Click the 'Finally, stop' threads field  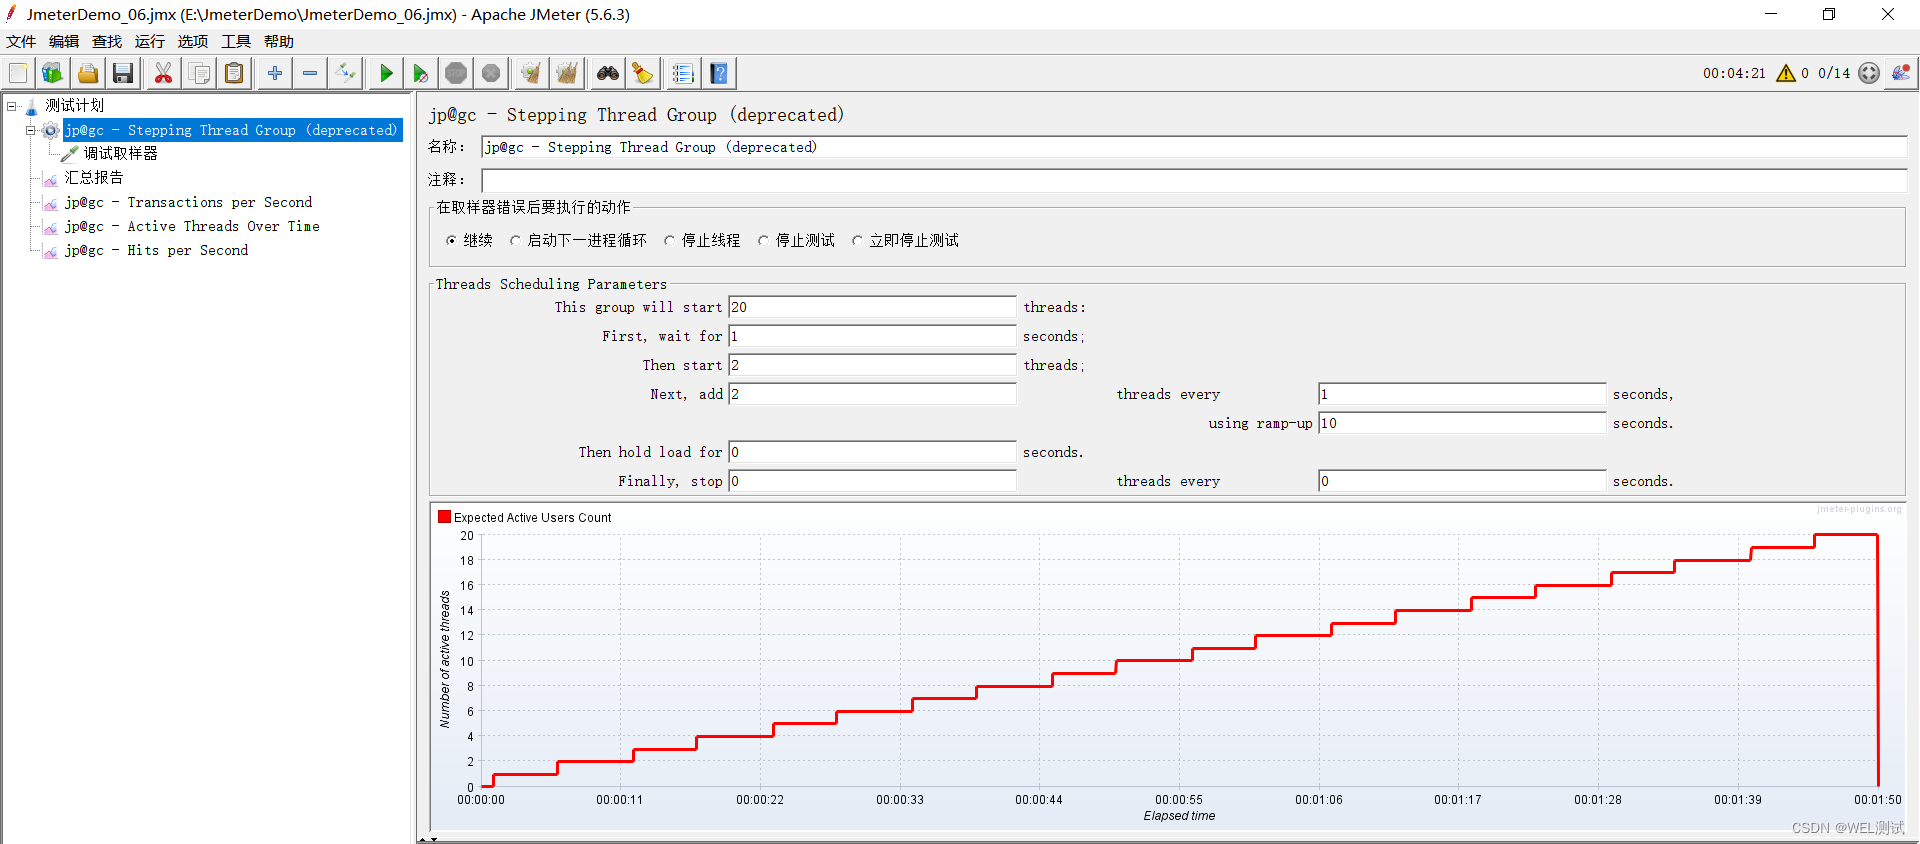click(x=872, y=481)
